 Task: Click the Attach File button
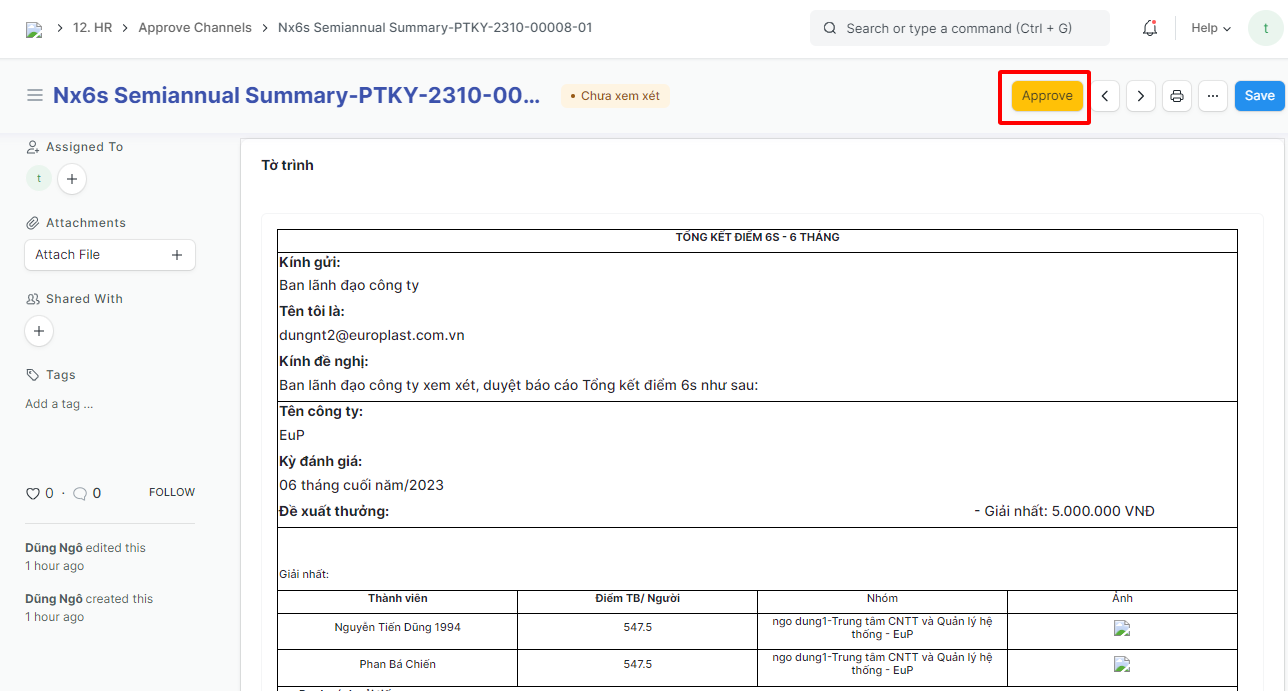(x=109, y=255)
